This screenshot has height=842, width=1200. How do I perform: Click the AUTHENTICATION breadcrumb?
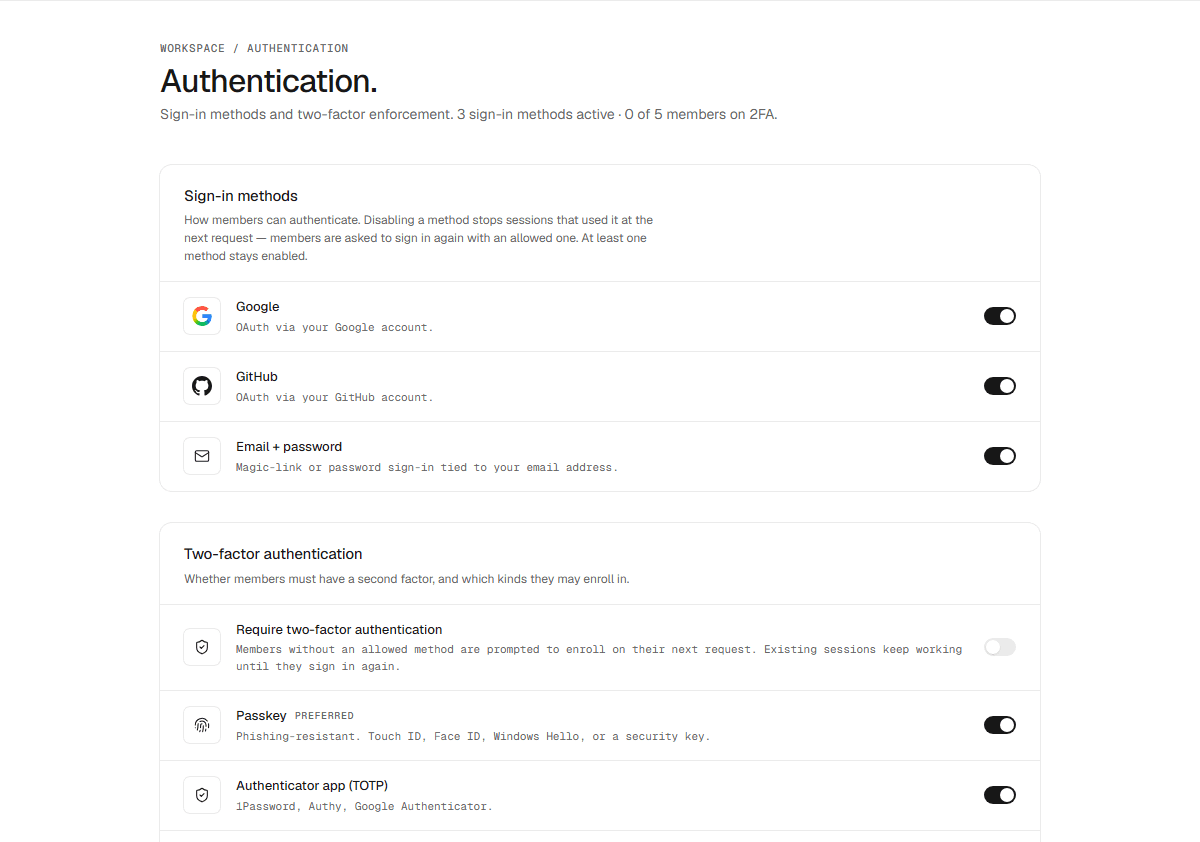point(298,48)
